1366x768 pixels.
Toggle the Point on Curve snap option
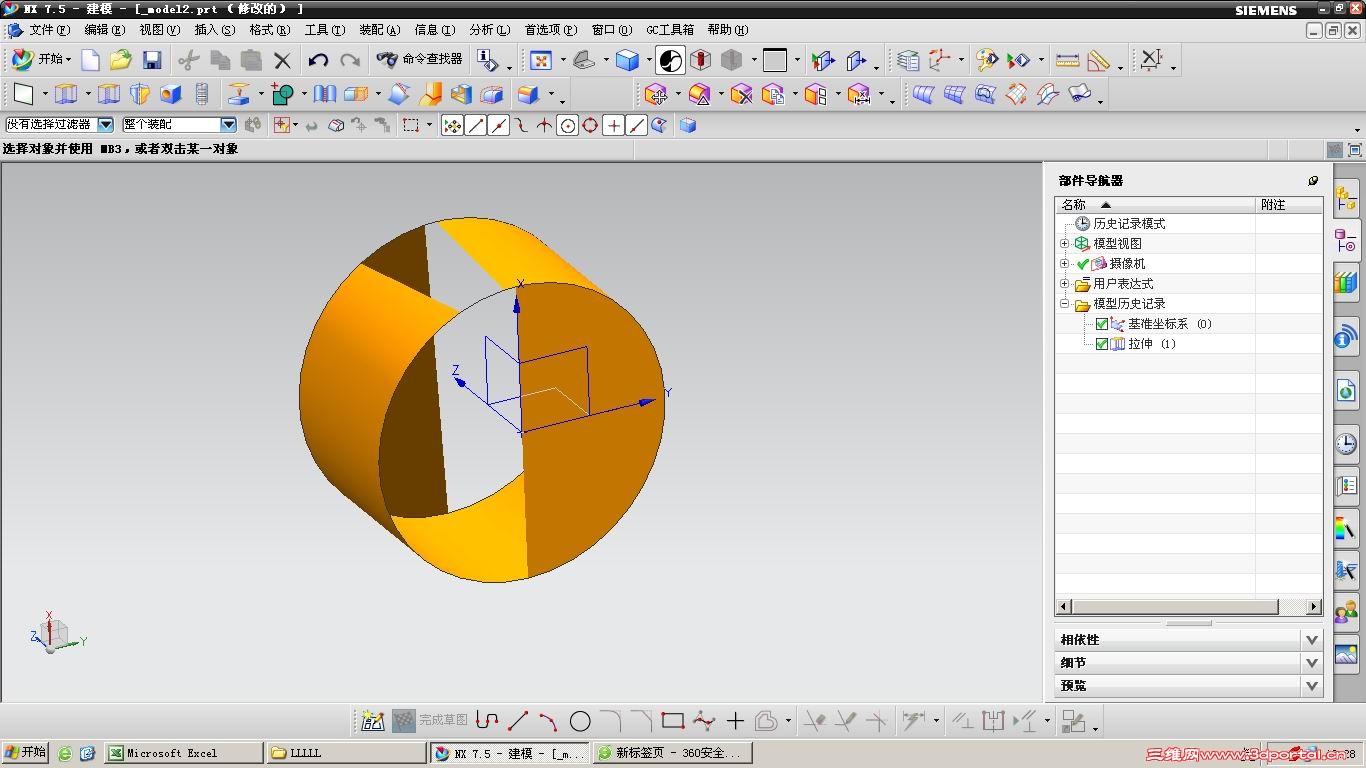(x=636, y=125)
